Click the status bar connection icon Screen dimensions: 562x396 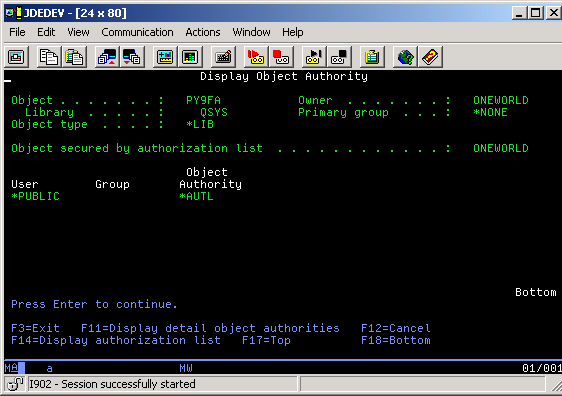15,384
